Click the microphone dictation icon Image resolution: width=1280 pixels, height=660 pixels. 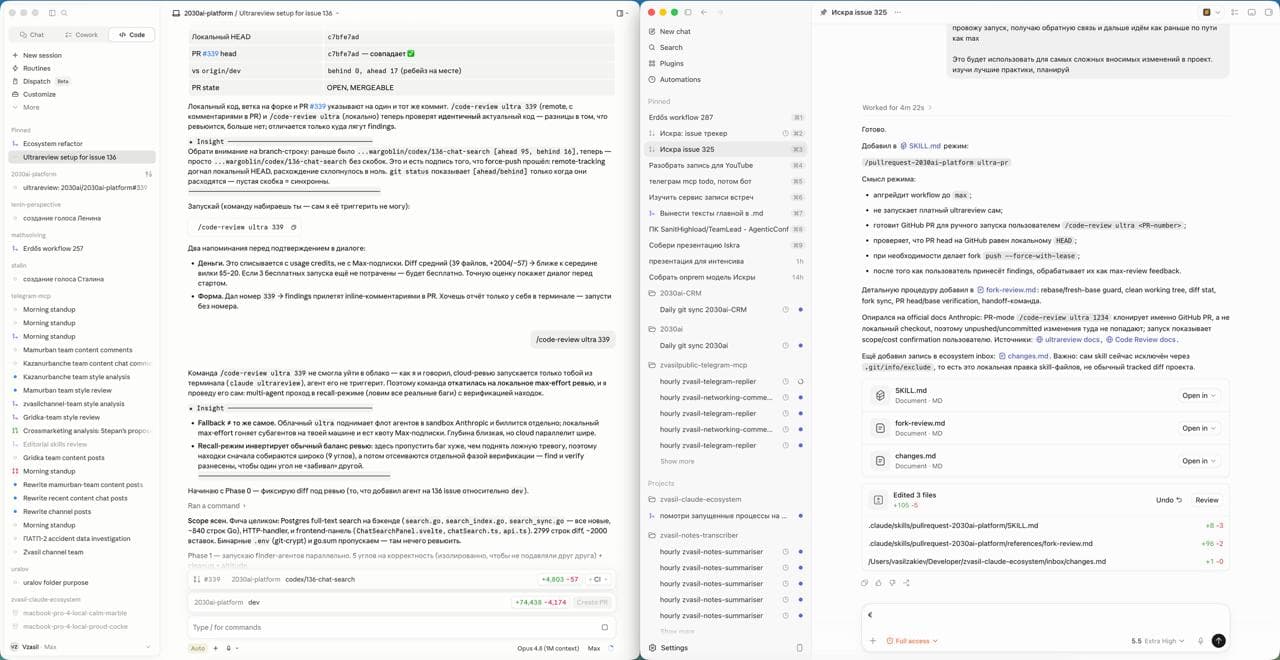coord(1200,641)
